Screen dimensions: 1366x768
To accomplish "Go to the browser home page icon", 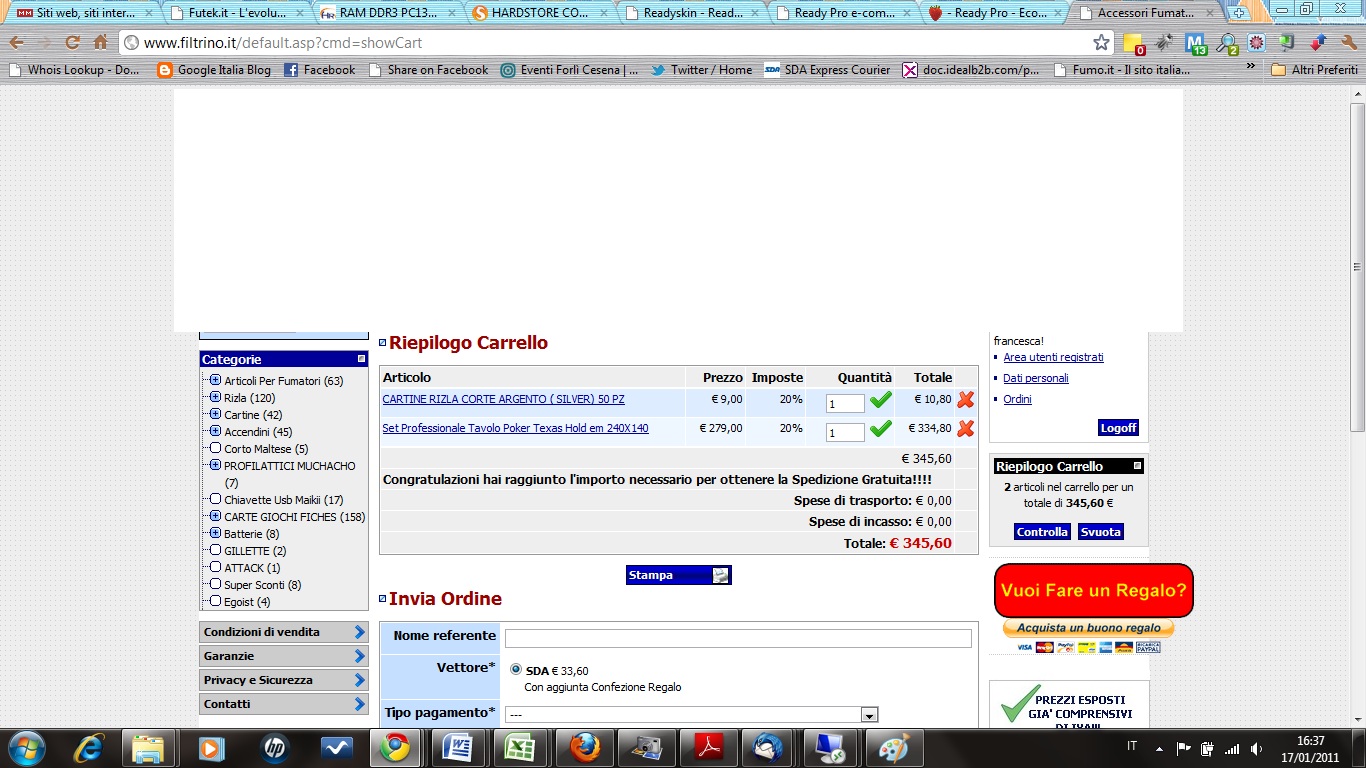I will pyautogui.click(x=100, y=43).
